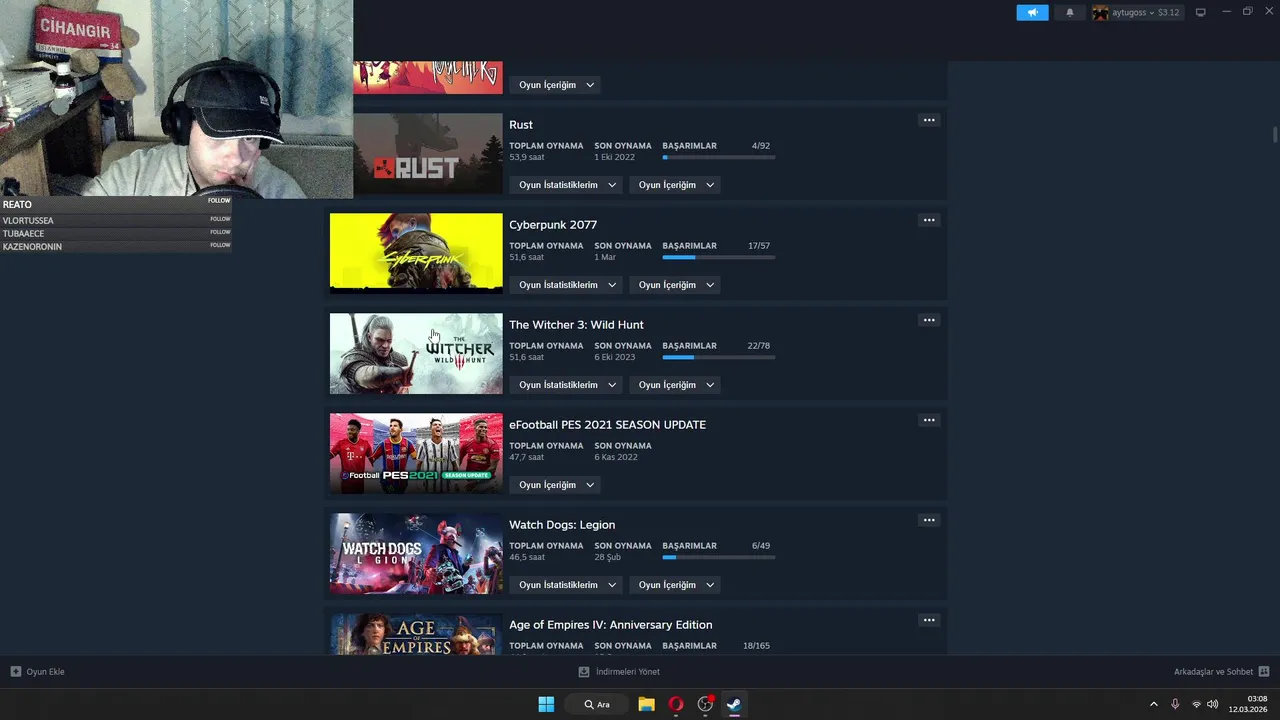The image size is (1280, 720).
Task: Open Age of Empires IV options ellipsis
Action: point(929,620)
